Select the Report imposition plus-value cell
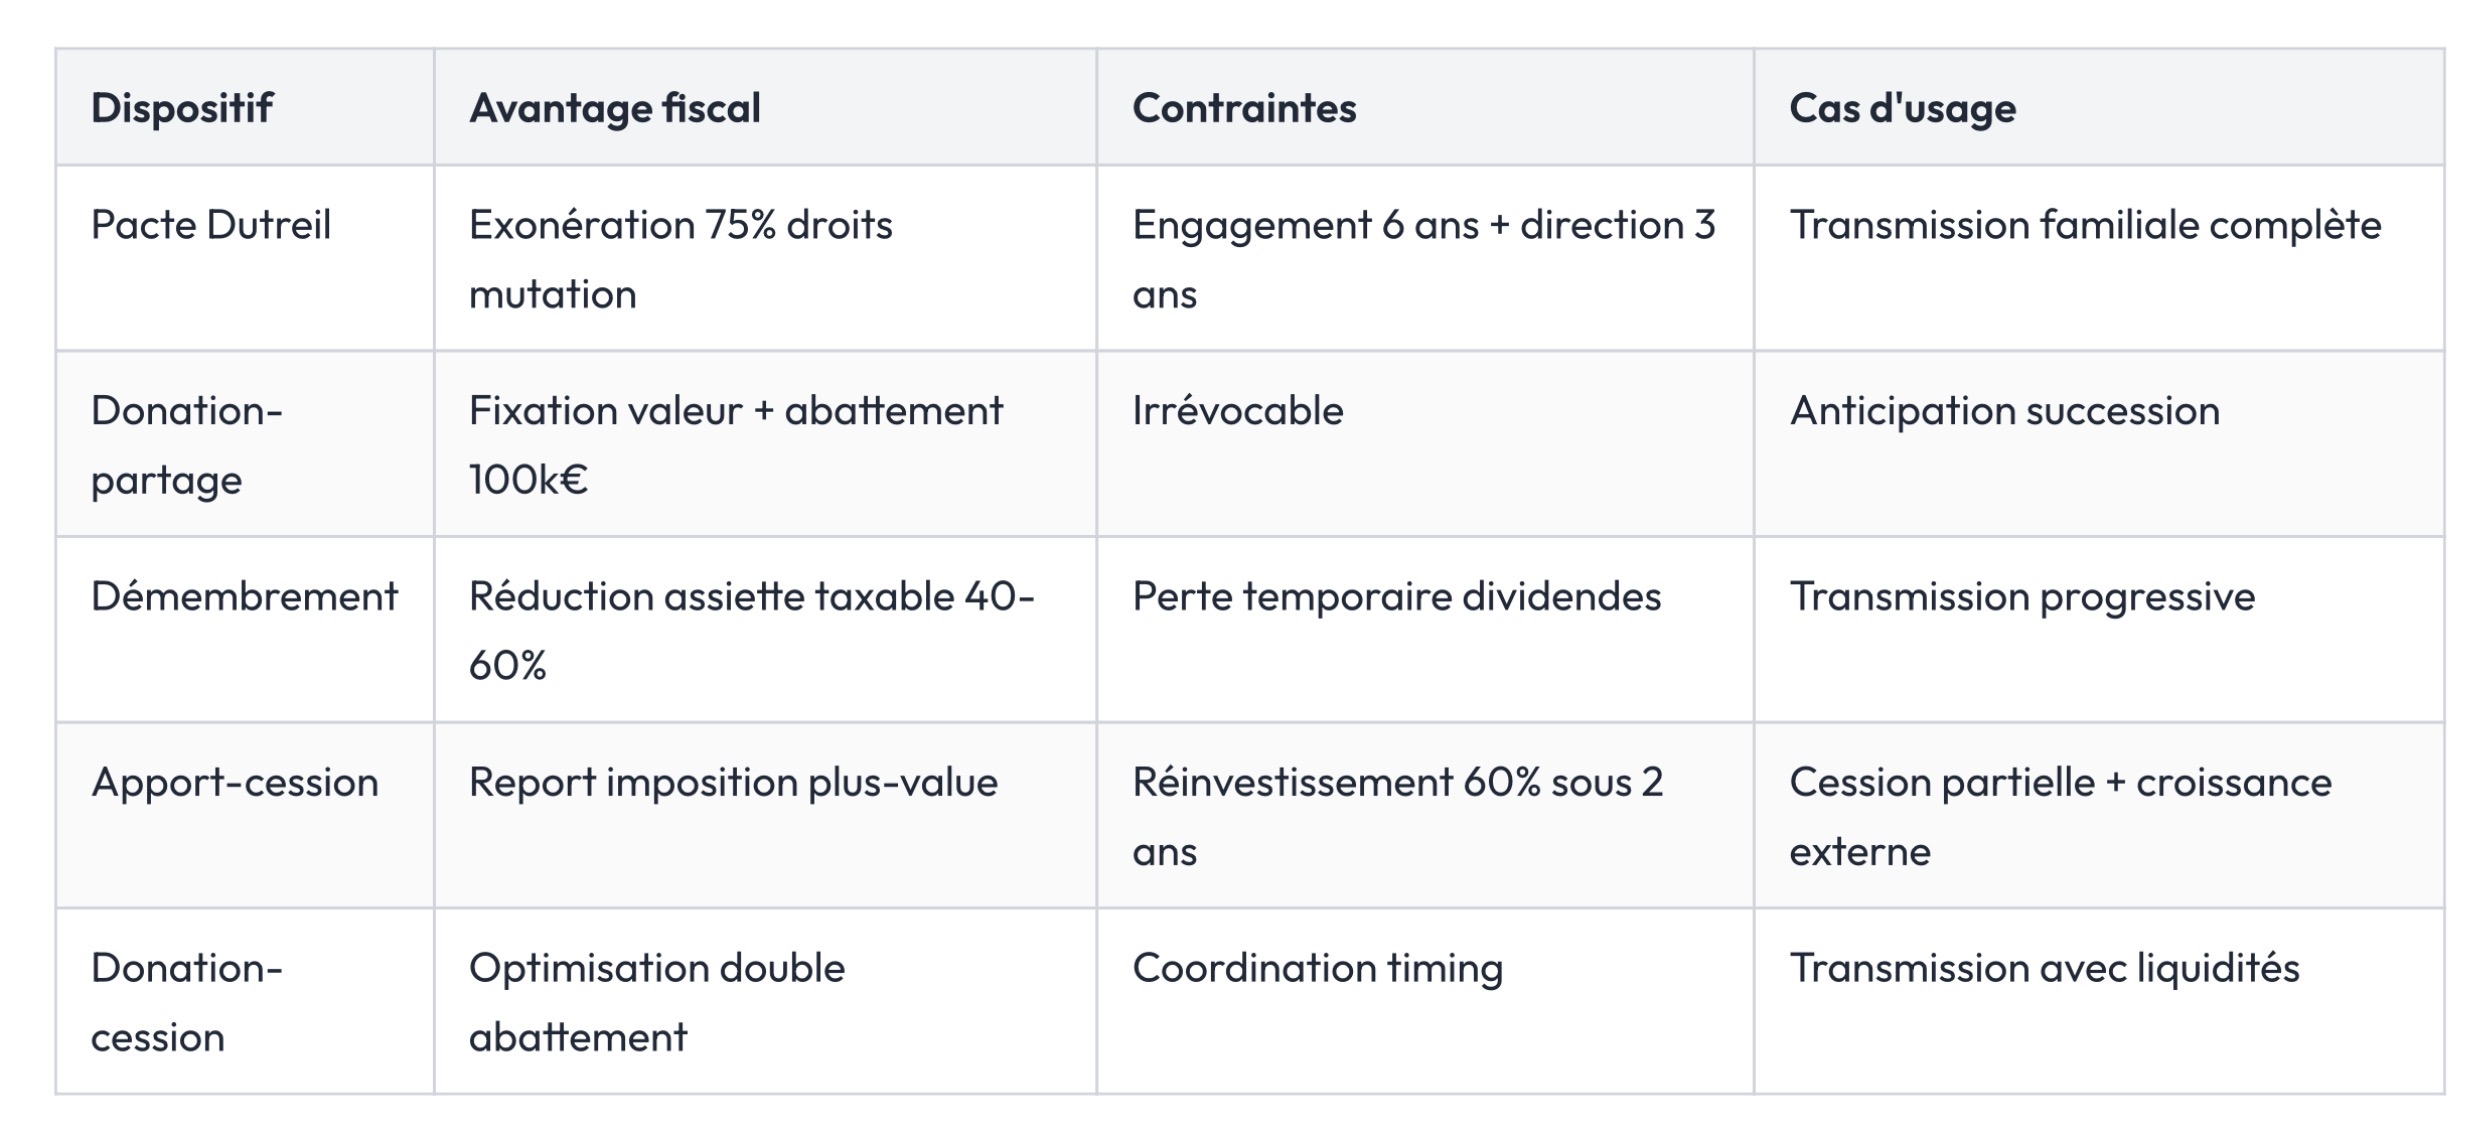 tap(765, 815)
